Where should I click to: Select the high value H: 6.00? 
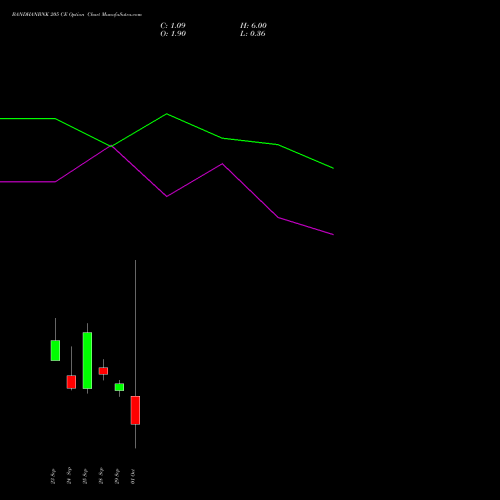[253, 26]
